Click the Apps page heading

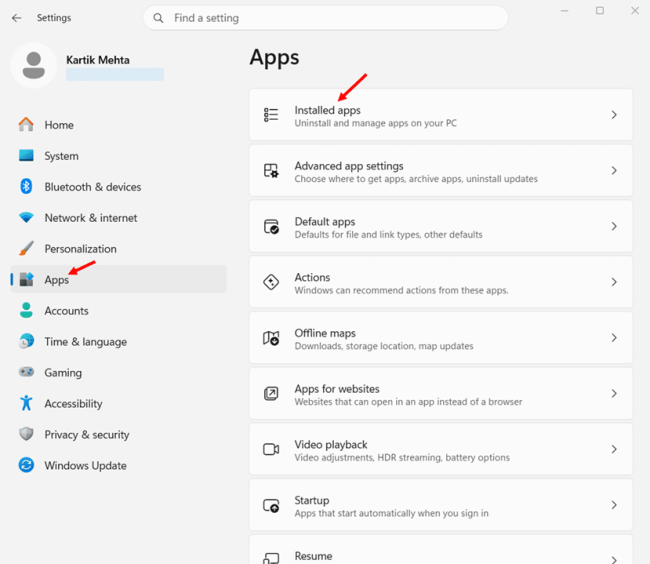point(274,58)
